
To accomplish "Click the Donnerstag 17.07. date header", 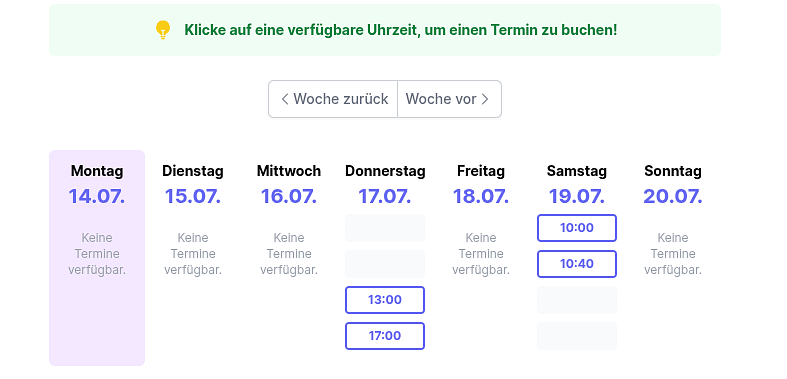I will tap(385, 184).
